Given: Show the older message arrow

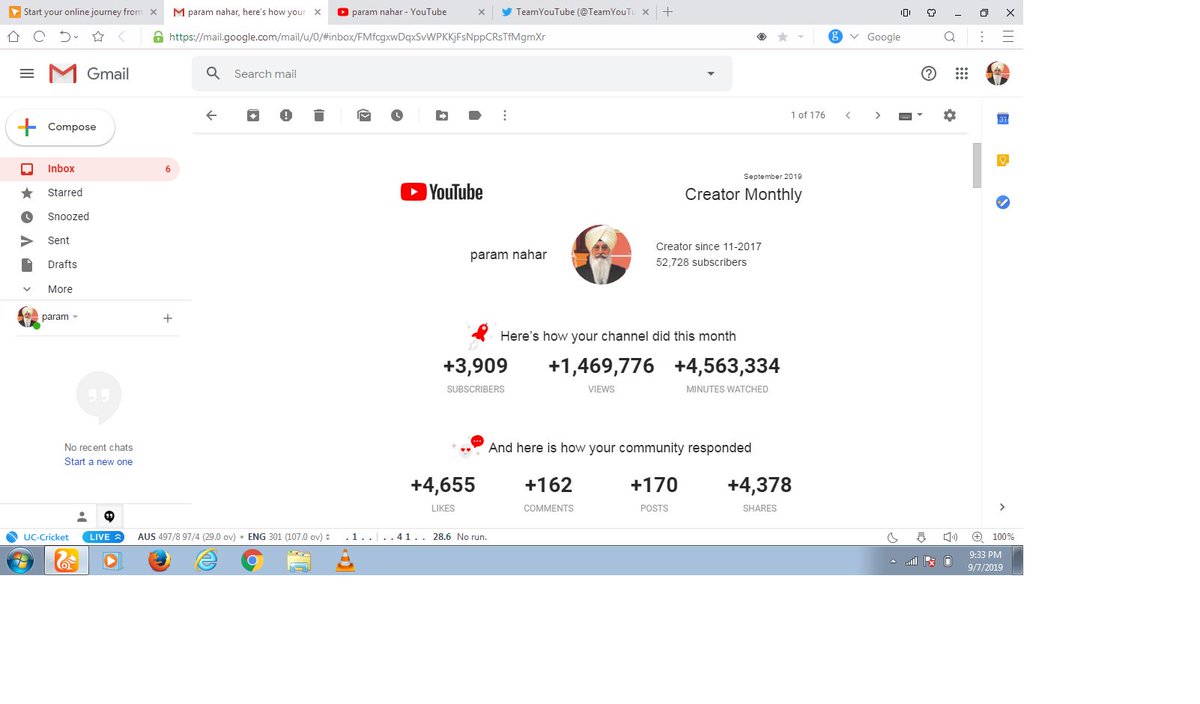Looking at the screenshot, I should pos(878,116).
